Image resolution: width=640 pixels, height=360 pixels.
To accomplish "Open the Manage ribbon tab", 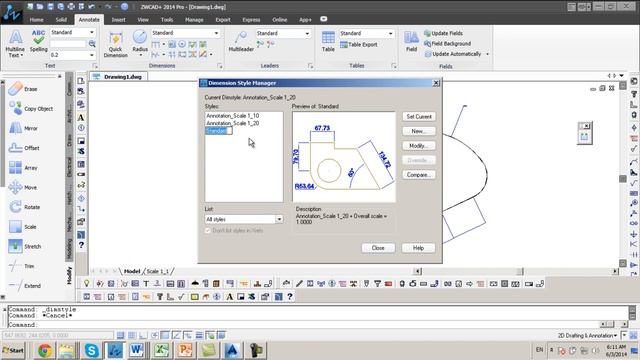I will (194, 20).
